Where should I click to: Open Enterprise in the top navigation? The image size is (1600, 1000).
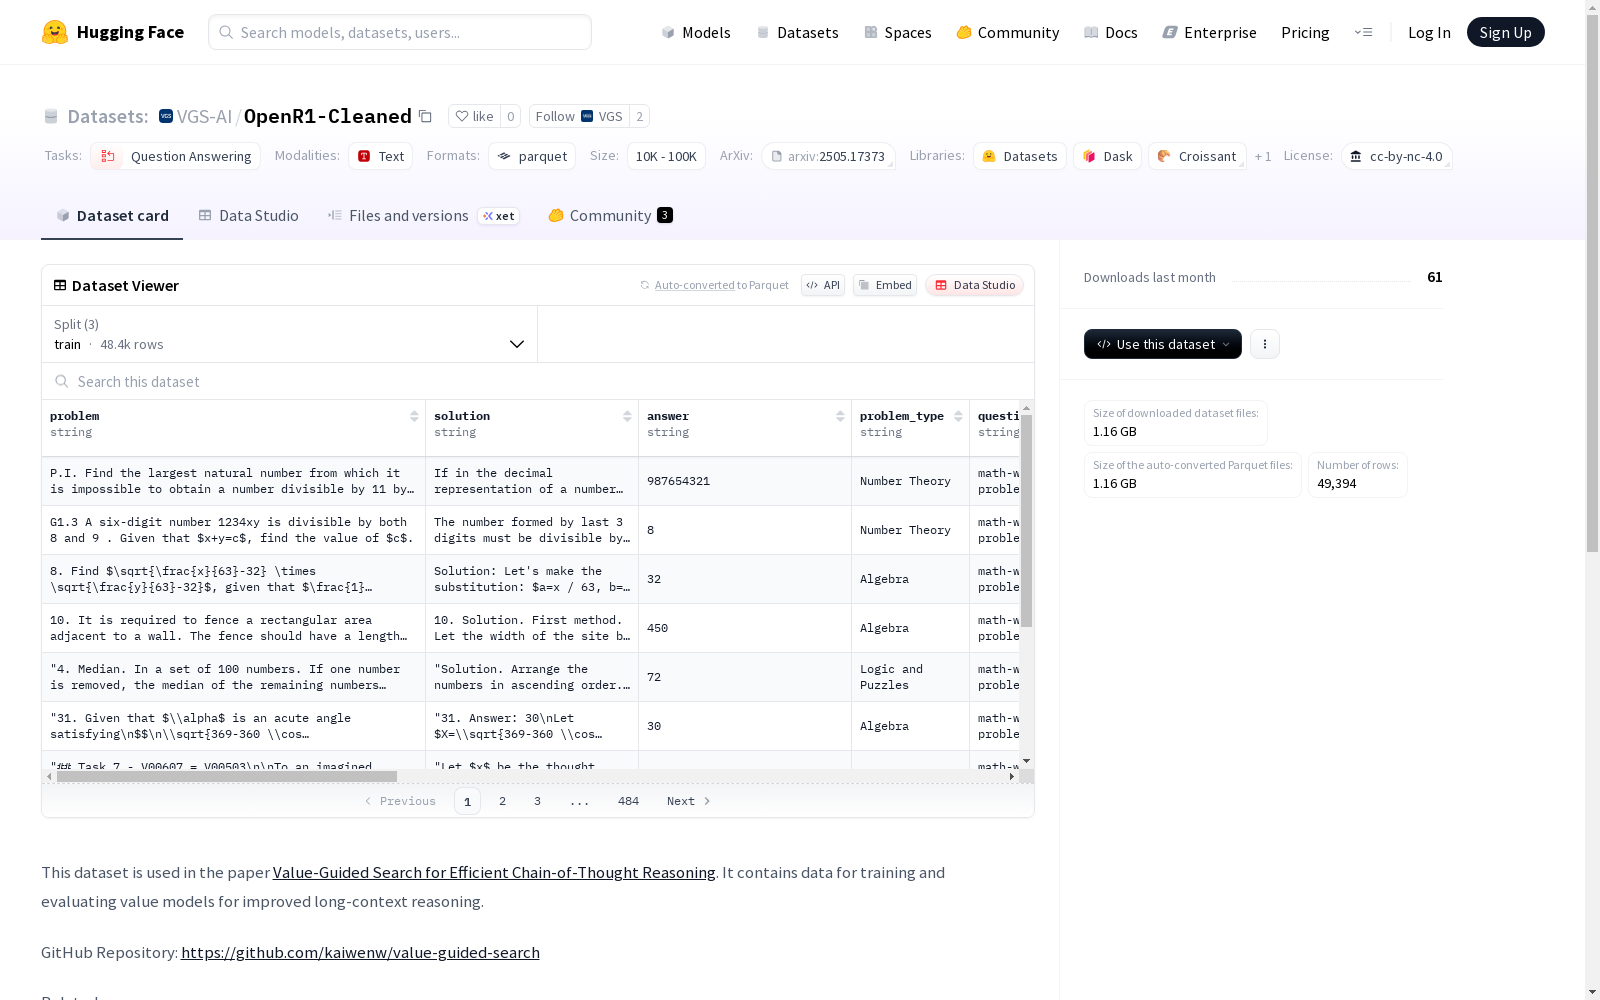[x=1210, y=32]
